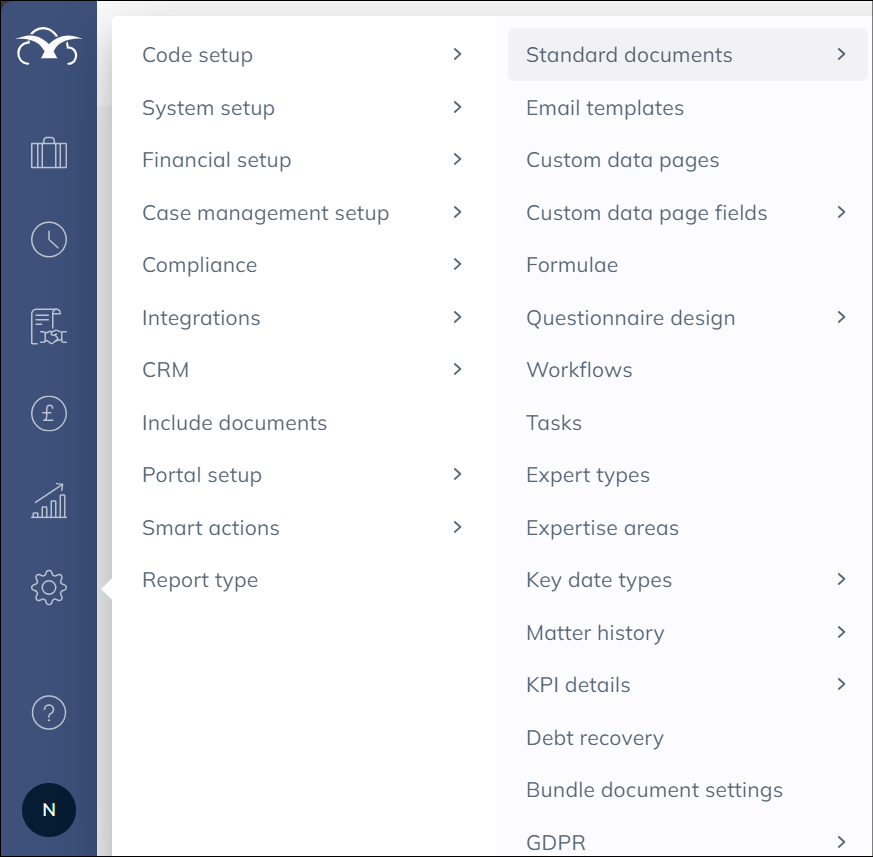This screenshot has height=857, width=873.
Task: Click the bird logo icon in sidebar
Action: point(49,46)
